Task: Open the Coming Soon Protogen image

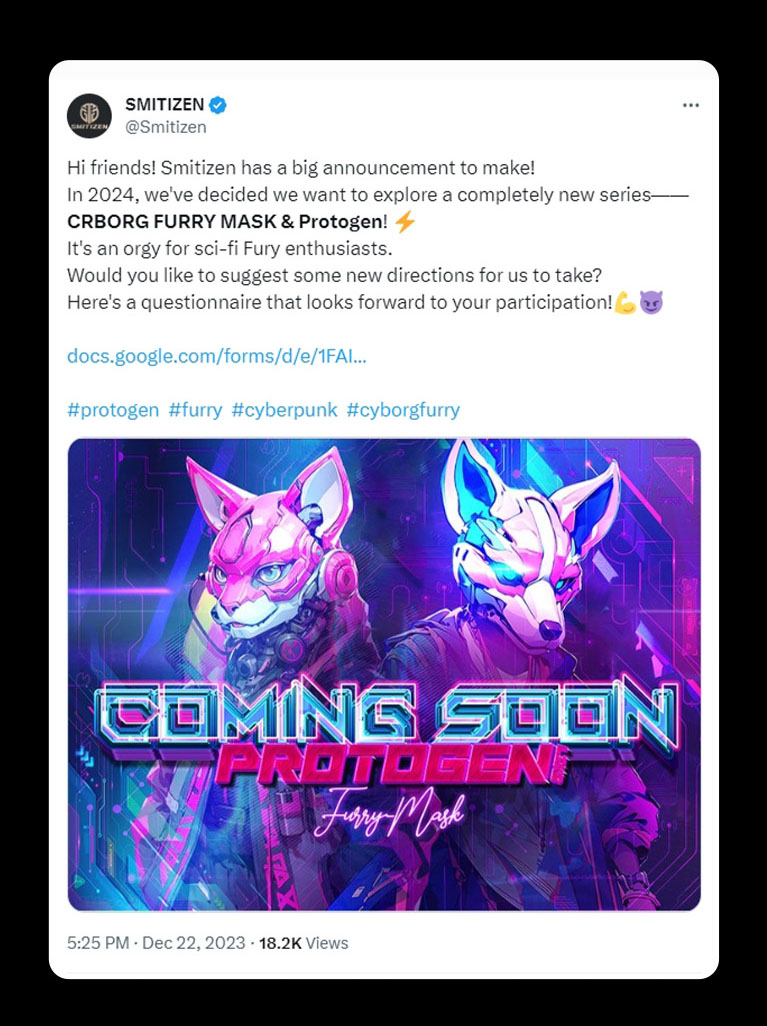Action: click(384, 674)
